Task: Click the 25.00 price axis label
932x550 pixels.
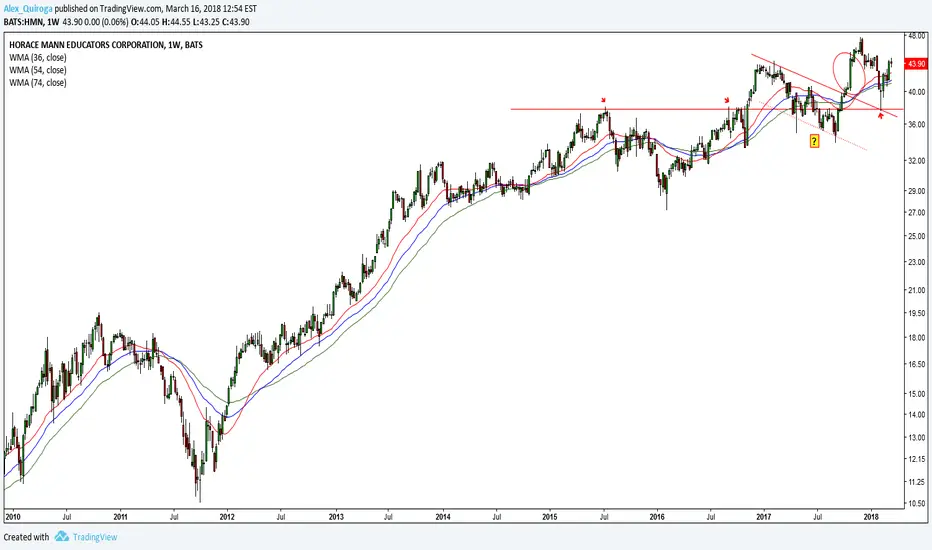Action: (917, 236)
